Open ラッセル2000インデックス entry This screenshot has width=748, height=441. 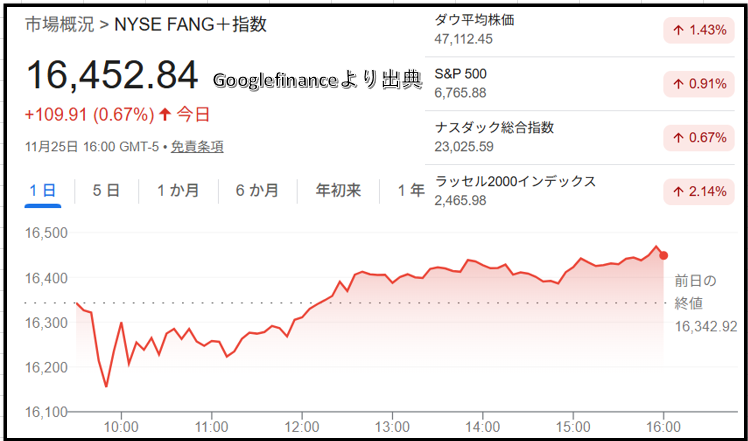(516, 181)
